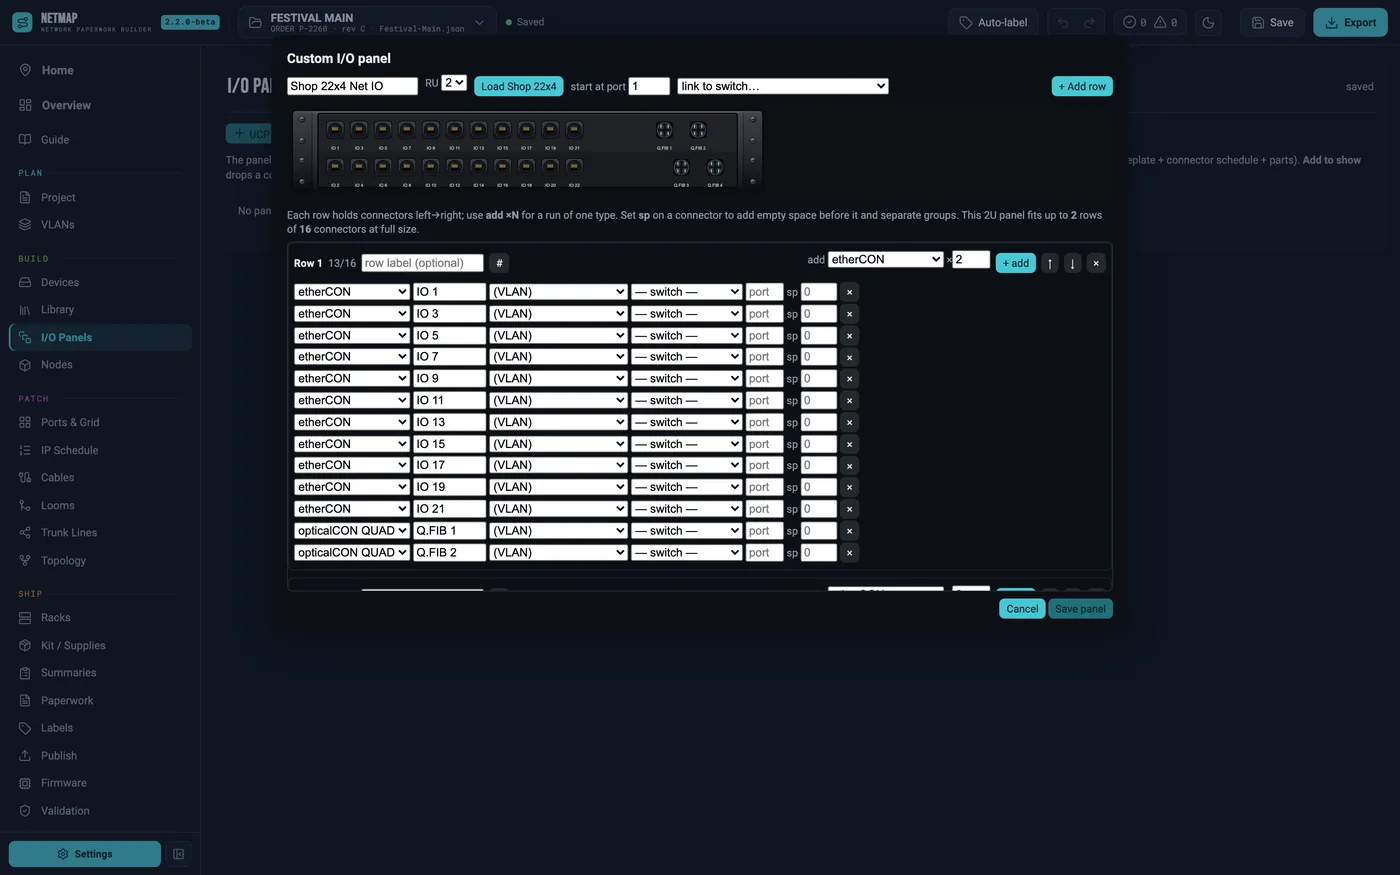The height and width of the screenshot is (875, 1400).
Task: Click the Export button
Action: pos(1350,22)
